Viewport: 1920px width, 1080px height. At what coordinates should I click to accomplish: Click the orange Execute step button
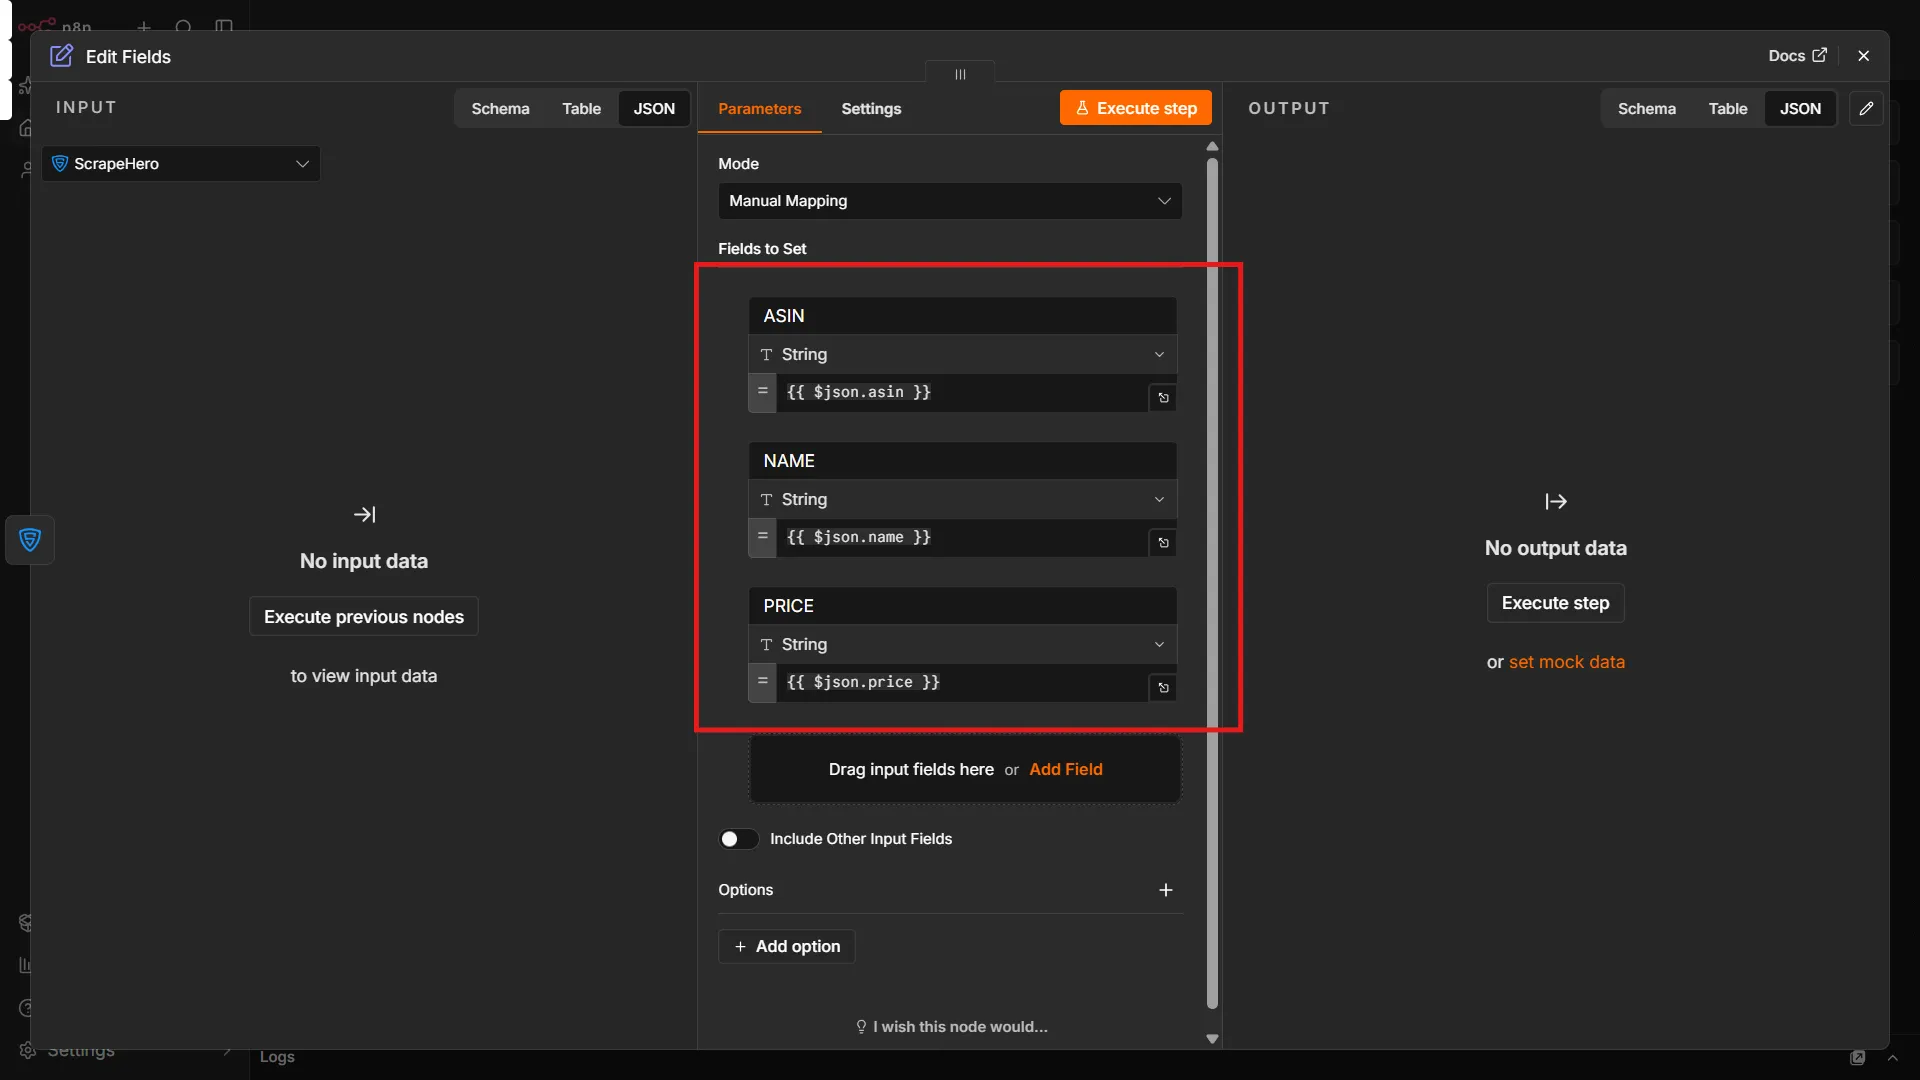click(x=1136, y=108)
